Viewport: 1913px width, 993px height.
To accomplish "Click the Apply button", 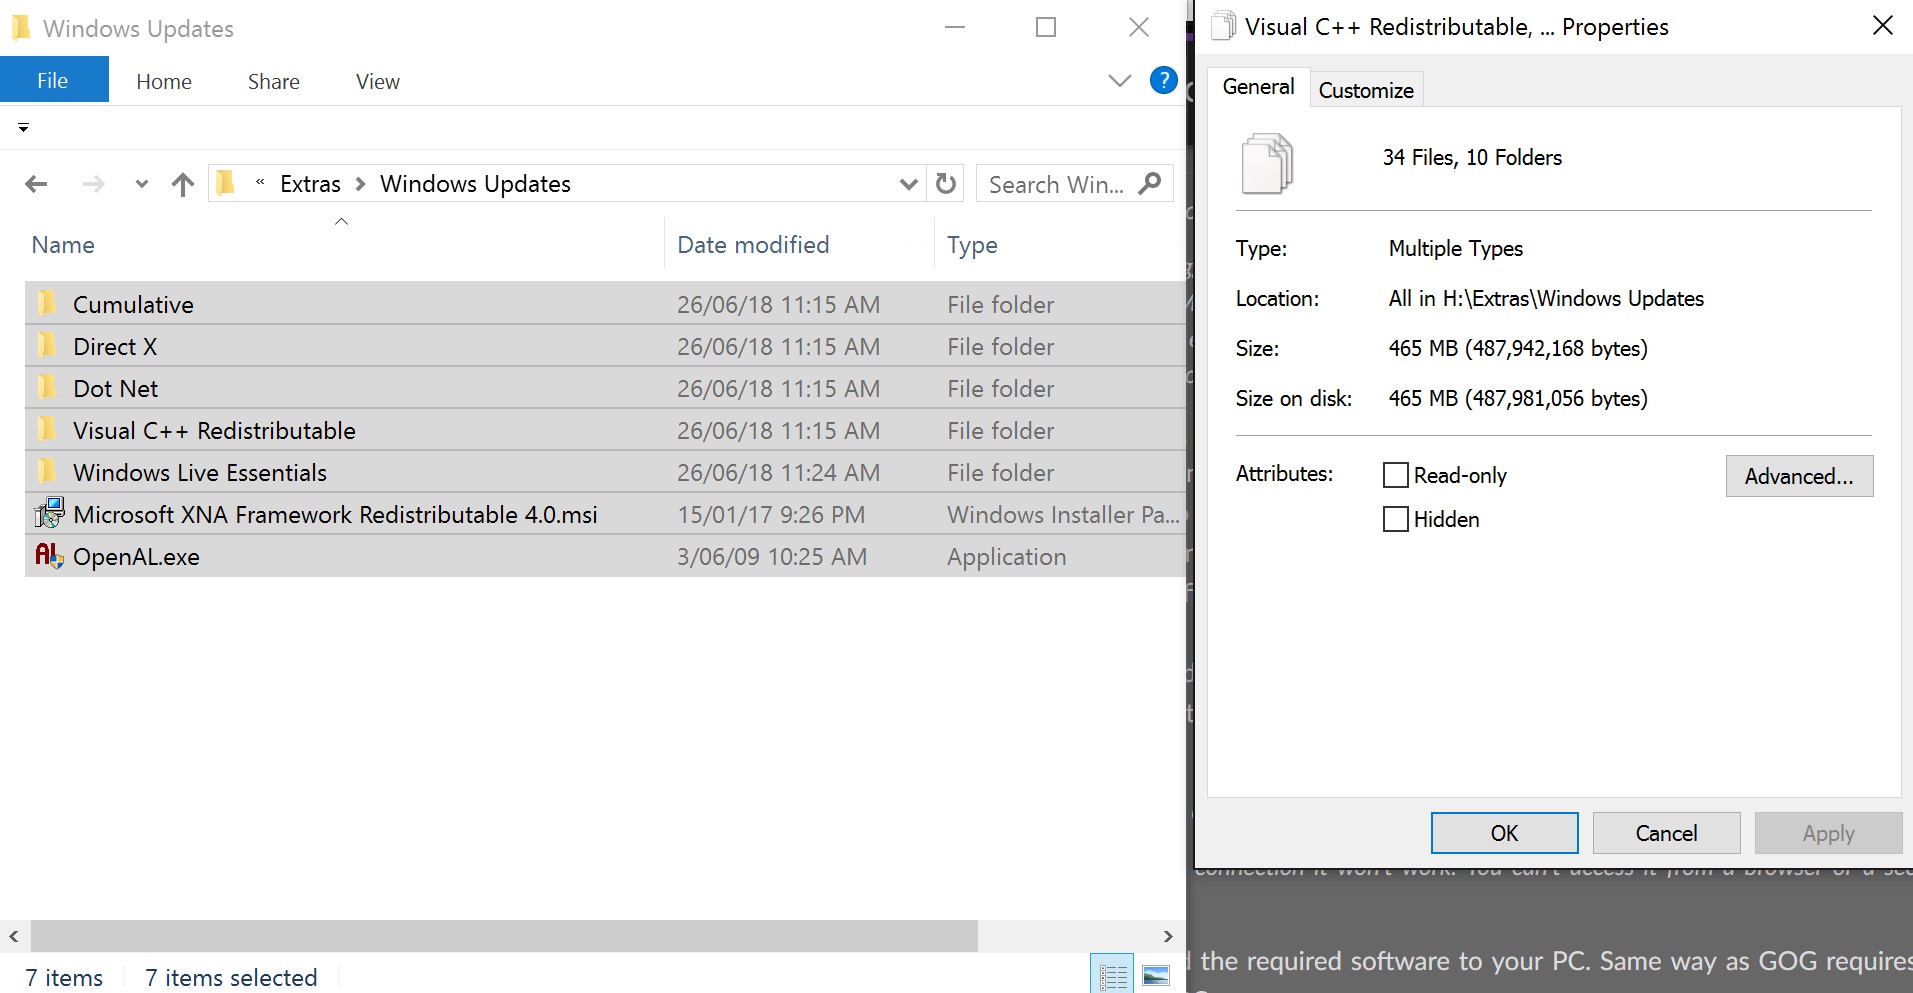I will pyautogui.click(x=1828, y=833).
